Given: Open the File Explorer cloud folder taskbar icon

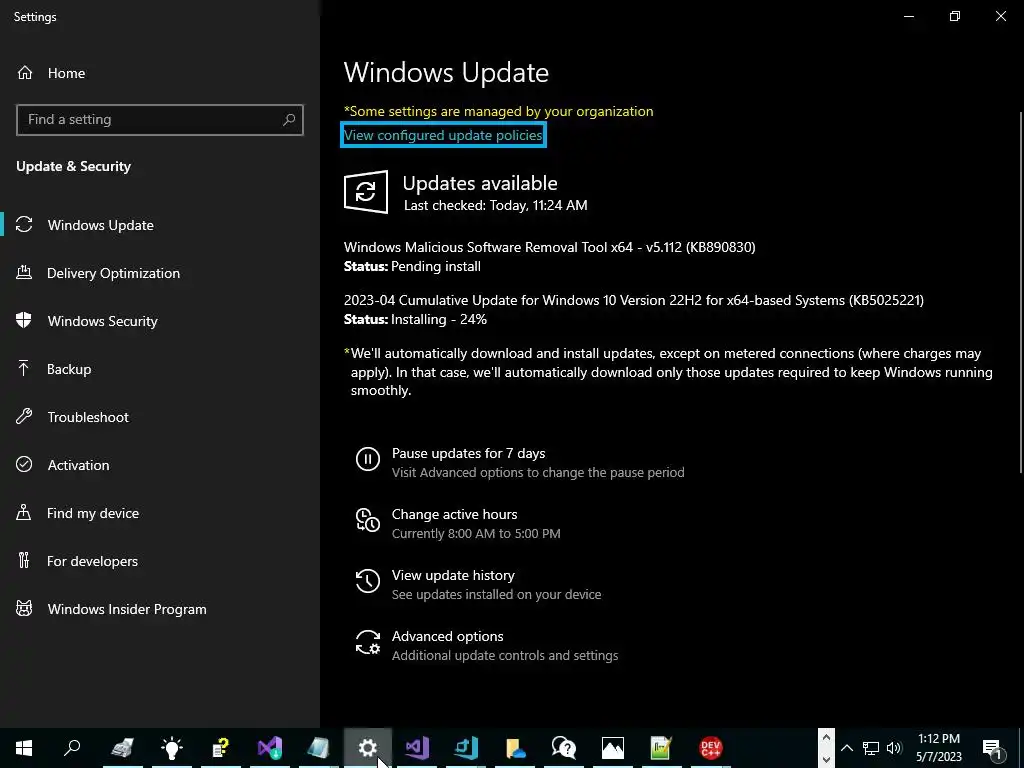Looking at the screenshot, I should pos(515,748).
